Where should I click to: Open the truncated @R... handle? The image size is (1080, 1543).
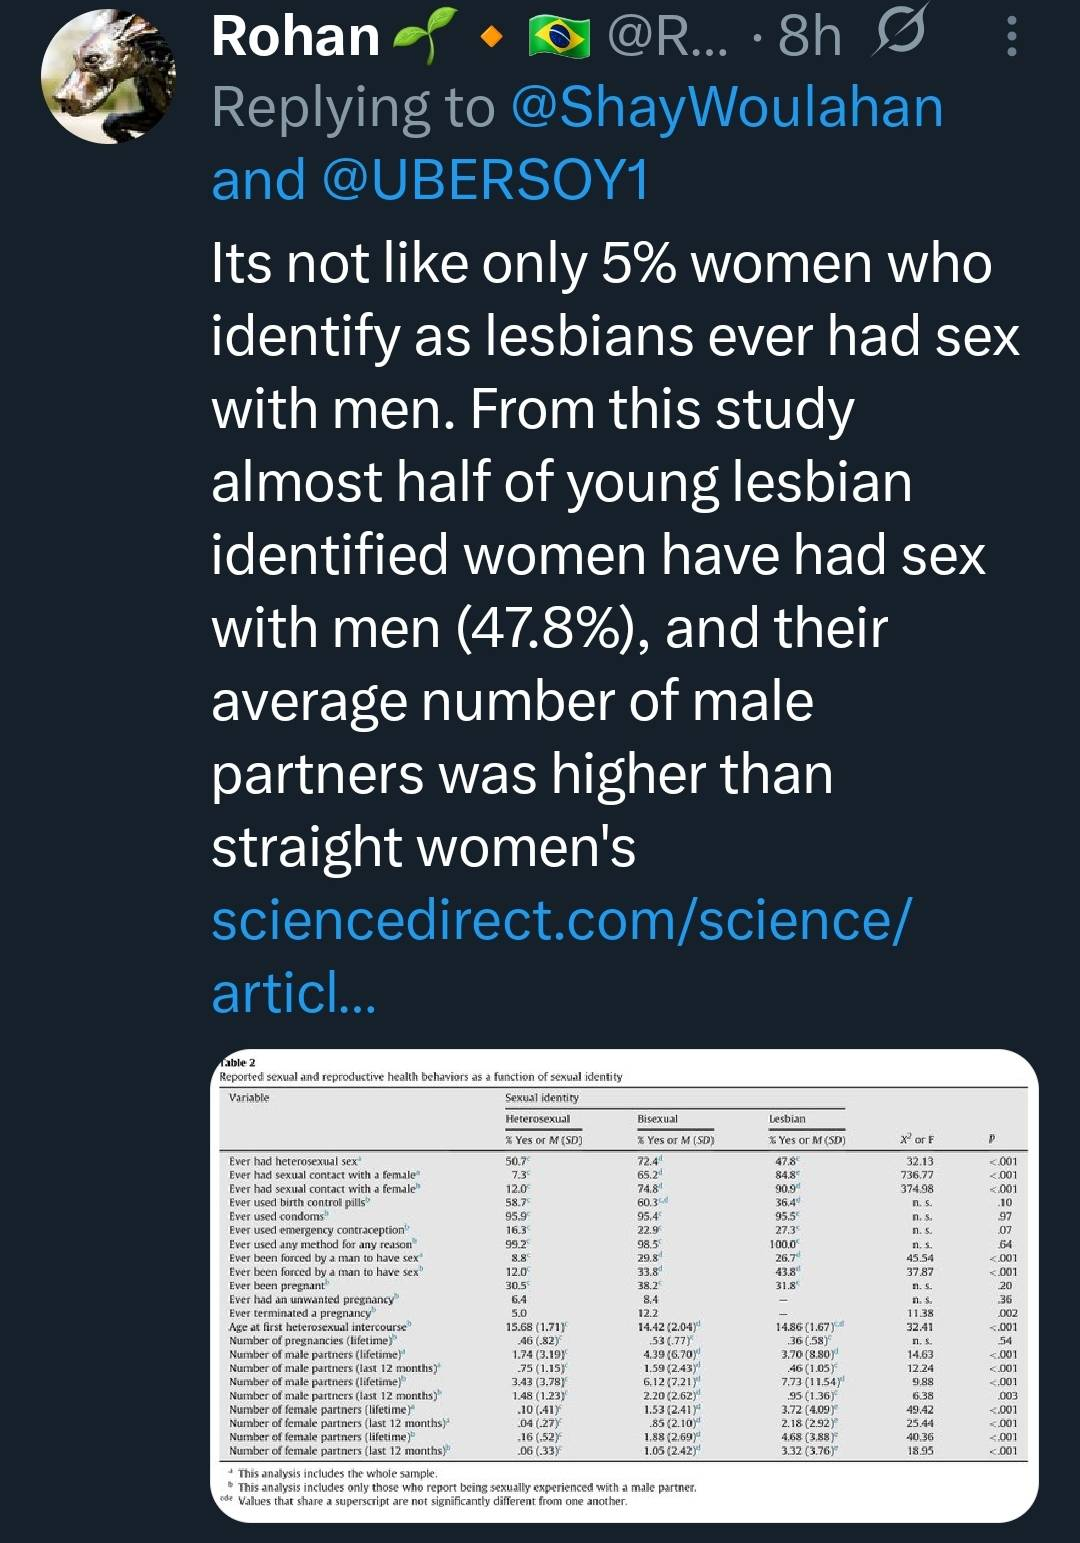(669, 37)
